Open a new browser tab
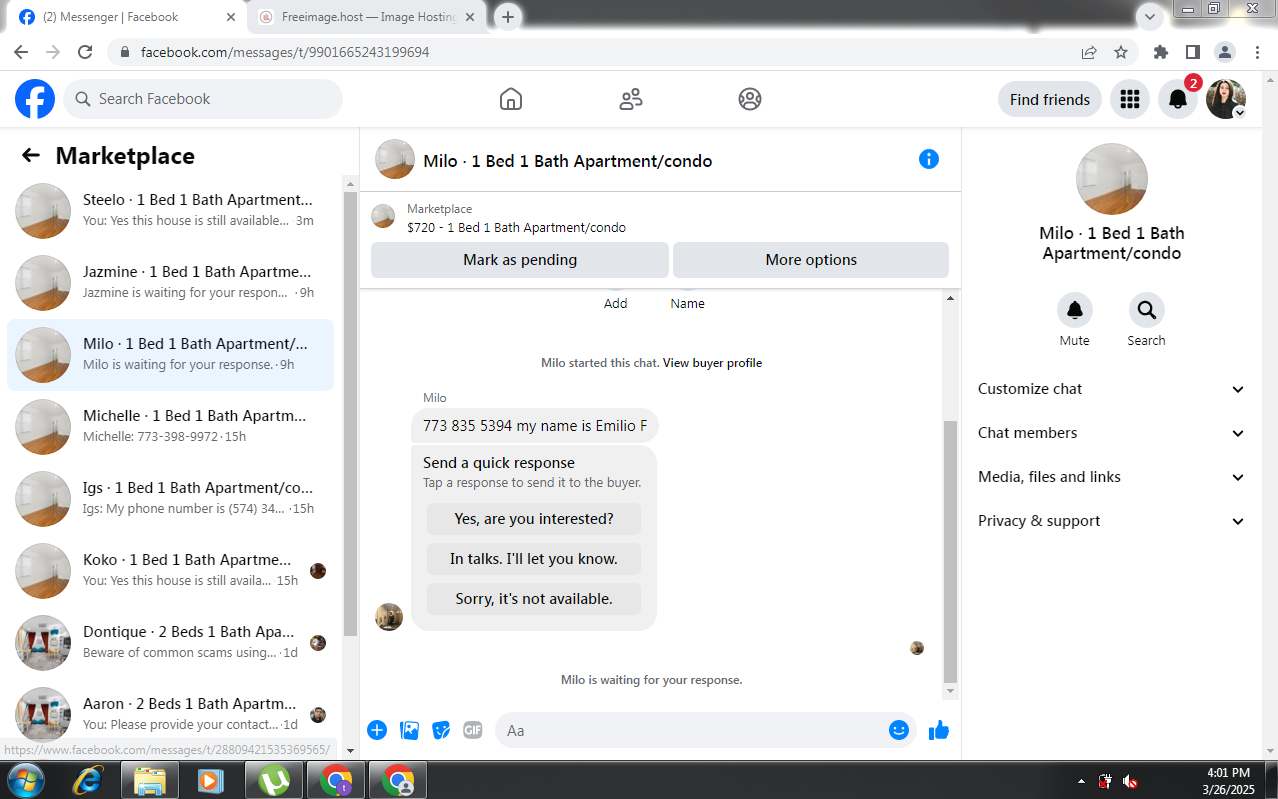This screenshot has width=1278, height=799. (x=508, y=17)
